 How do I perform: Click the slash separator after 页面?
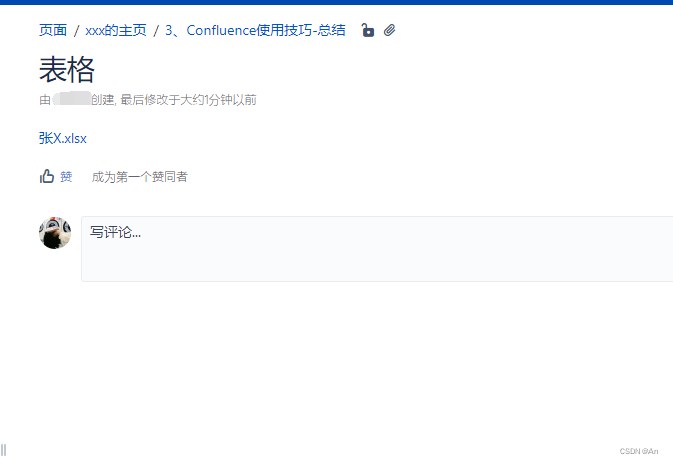coord(76,31)
